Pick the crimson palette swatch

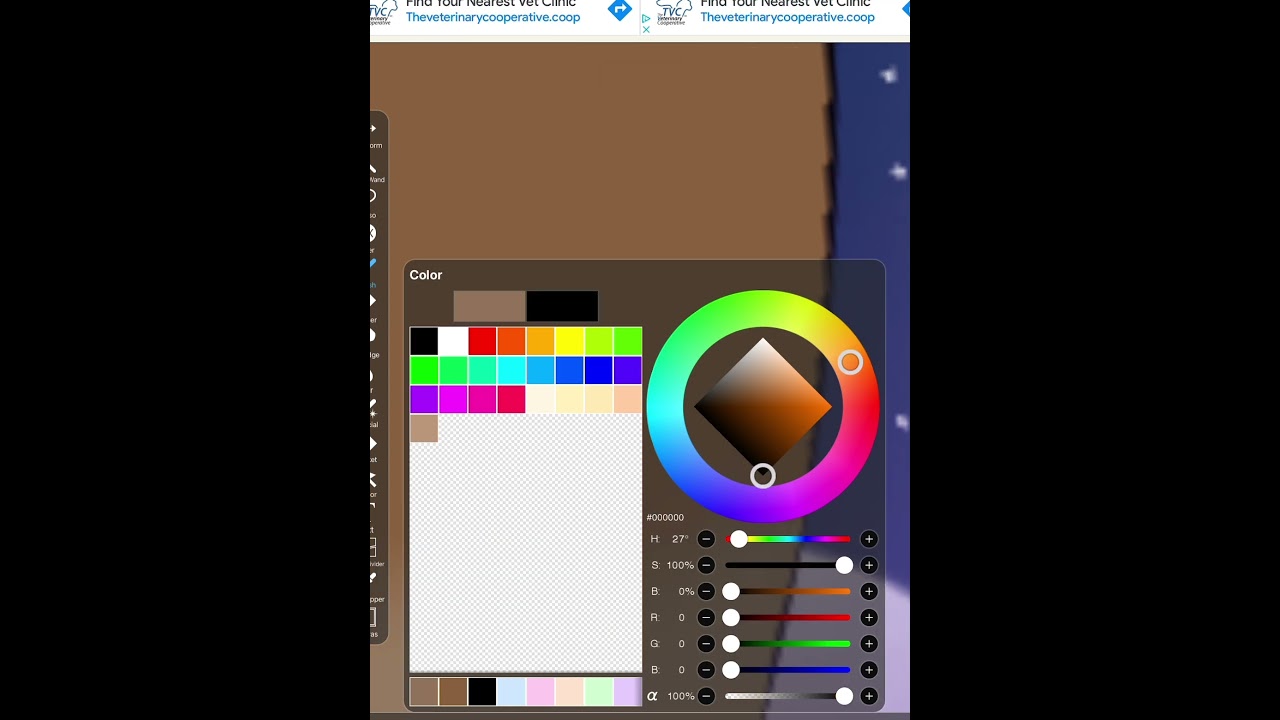(511, 399)
